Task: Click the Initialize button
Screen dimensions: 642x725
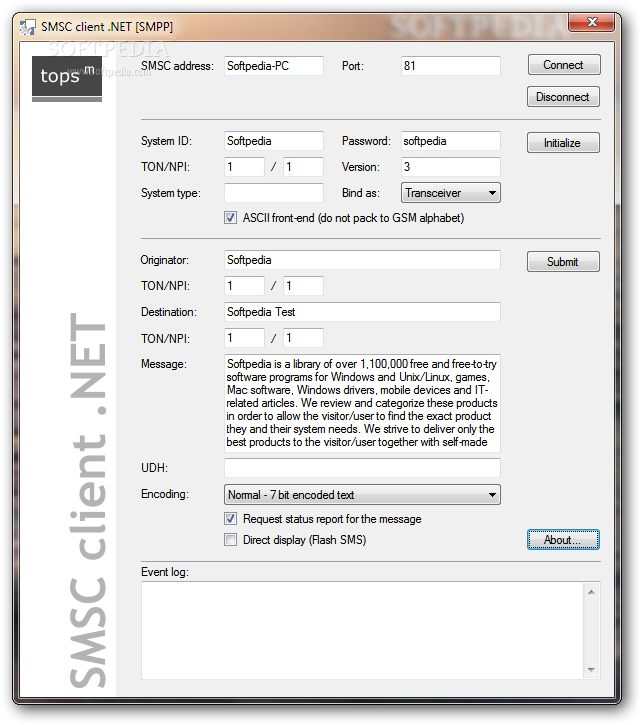Action: tap(563, 142)
